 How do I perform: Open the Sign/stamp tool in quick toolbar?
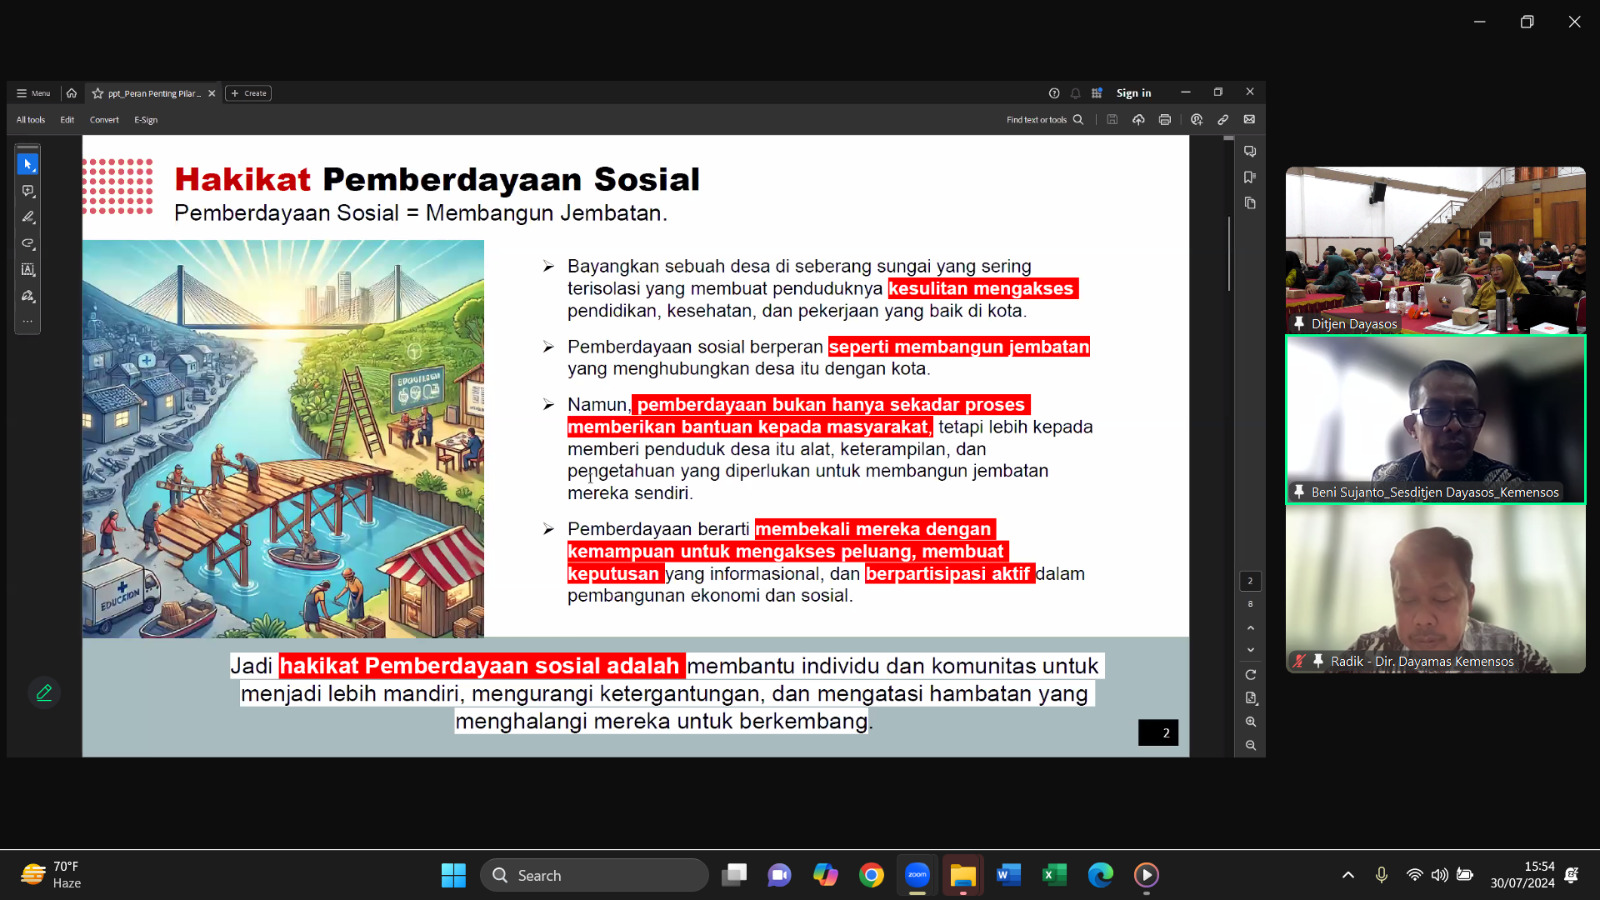(x=28, y=296)
